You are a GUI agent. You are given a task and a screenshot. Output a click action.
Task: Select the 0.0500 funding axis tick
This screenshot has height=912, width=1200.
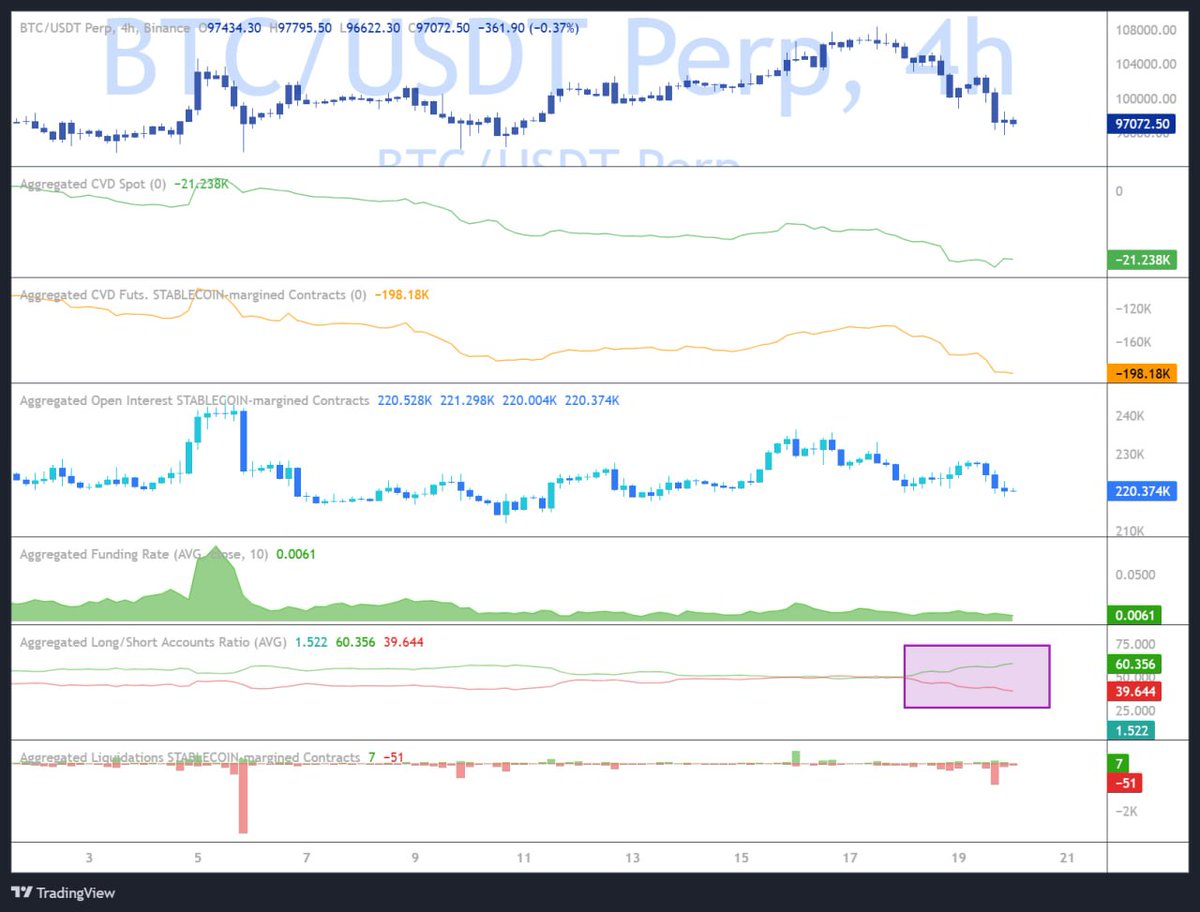pos(1136,574)
